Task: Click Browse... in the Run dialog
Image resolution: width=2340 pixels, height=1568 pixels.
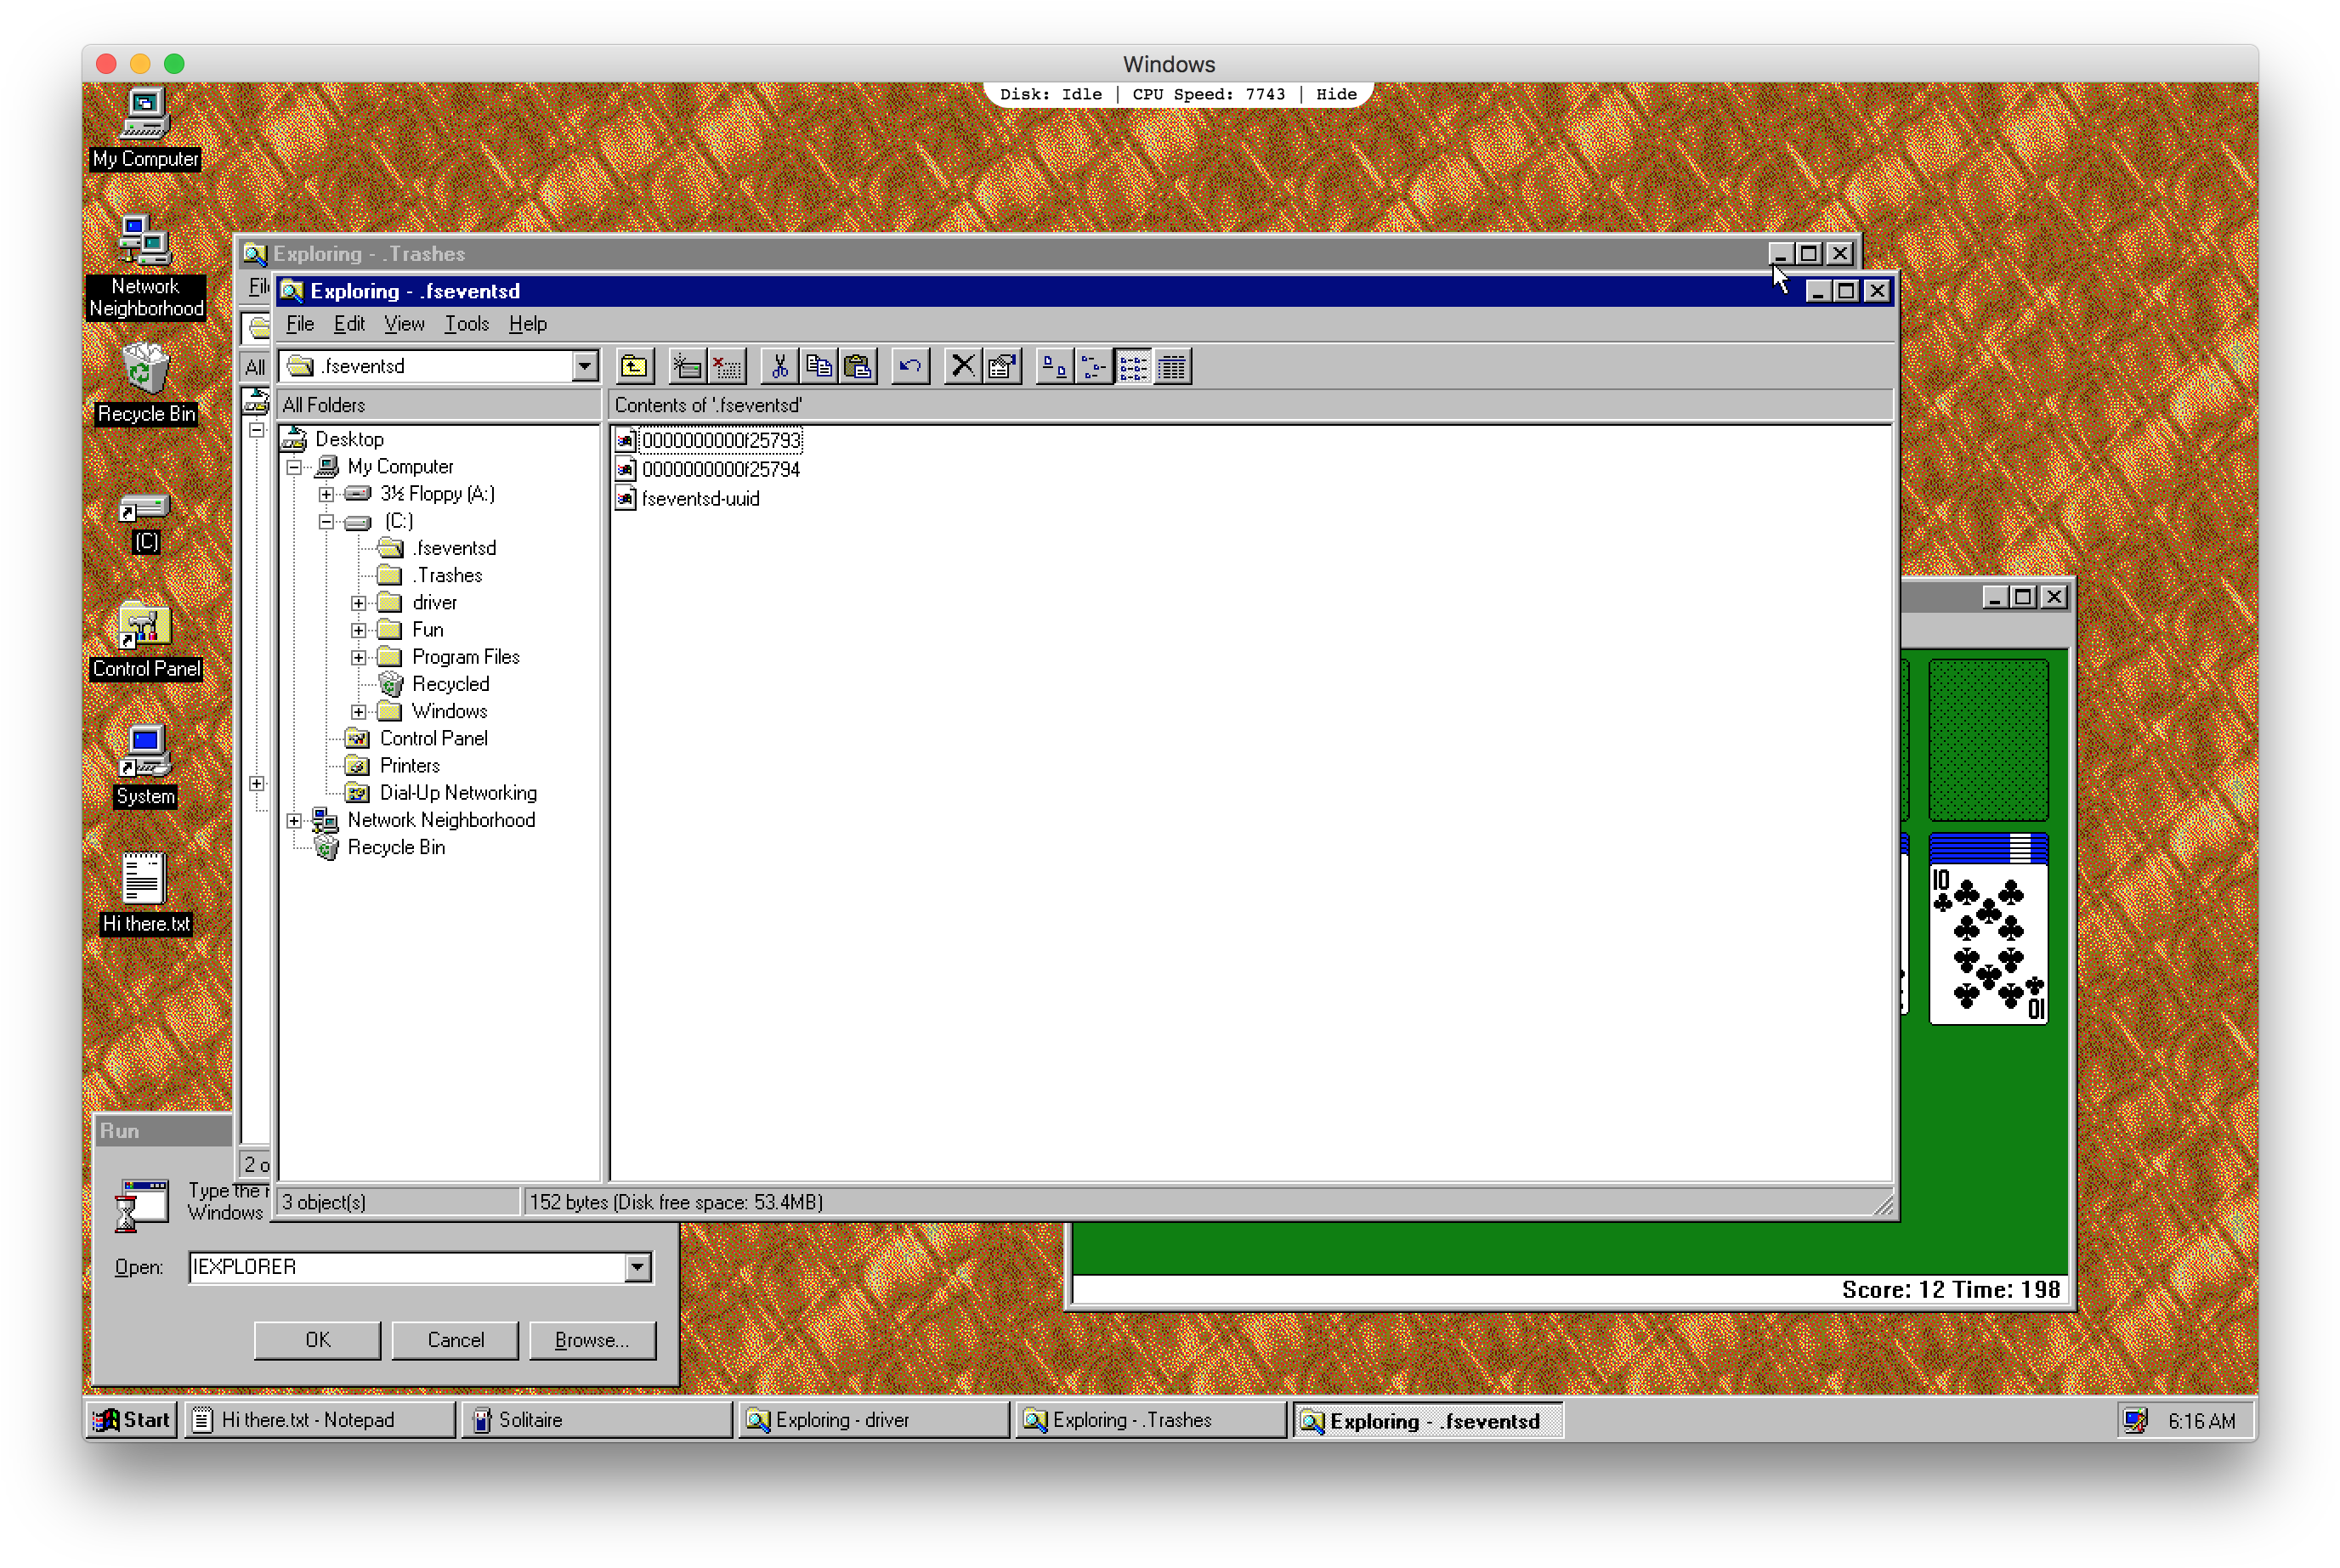Action: point(592,1340)
